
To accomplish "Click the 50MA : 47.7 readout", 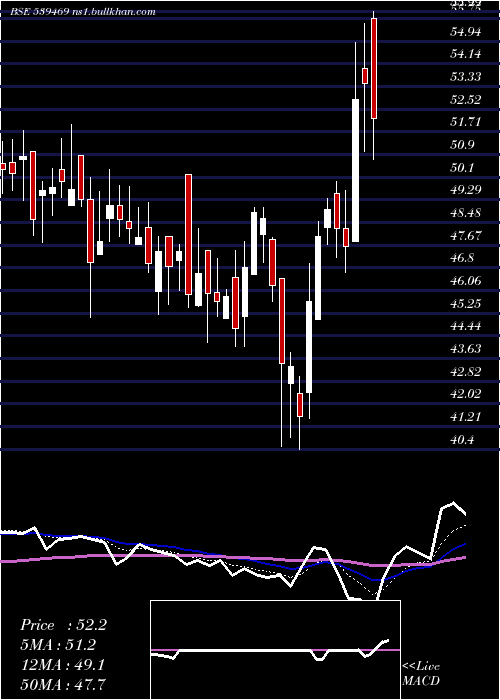I will click(63, 684).
